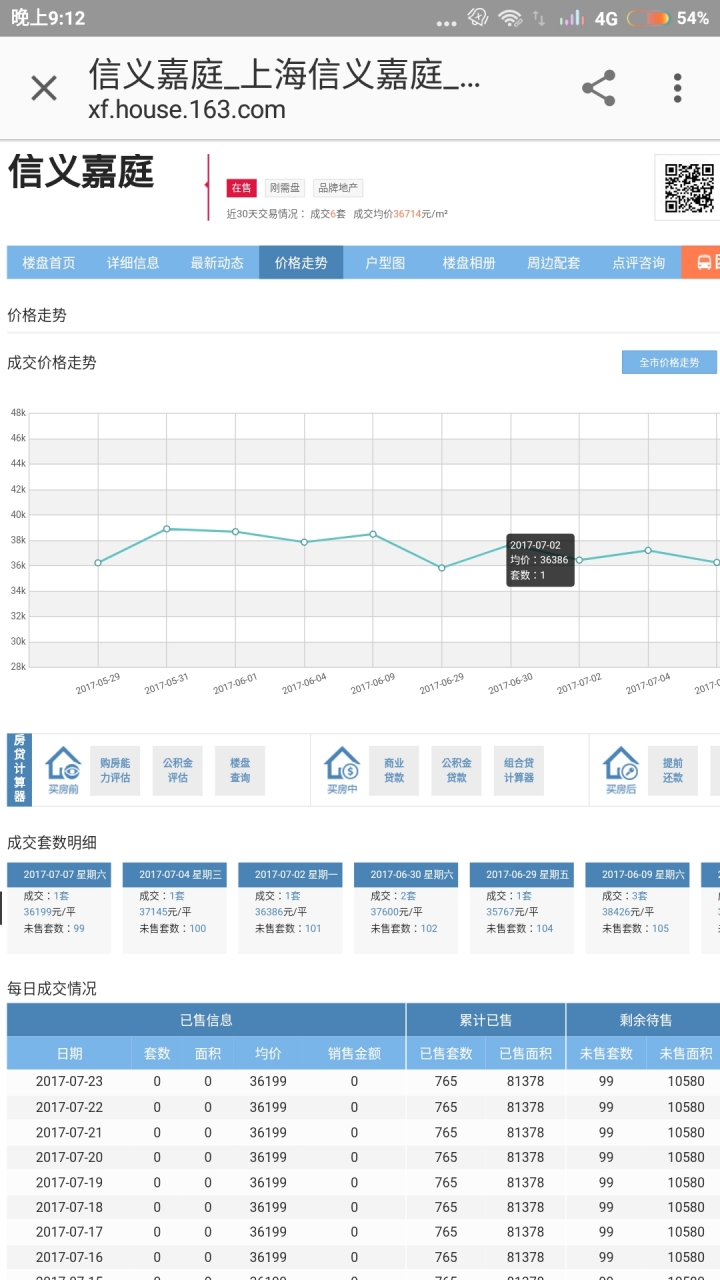Click the 累计已售 table group header
Viewport: 720px width, 1280px height.
(x=486, y=1020)
